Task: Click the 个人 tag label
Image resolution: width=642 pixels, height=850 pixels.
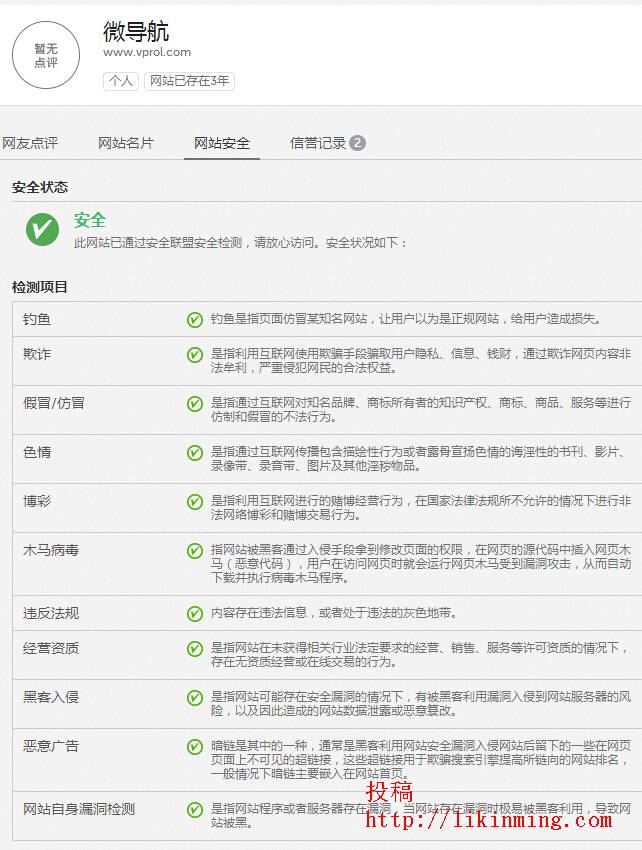Action: pyautogui.click(x=120, y=81)
